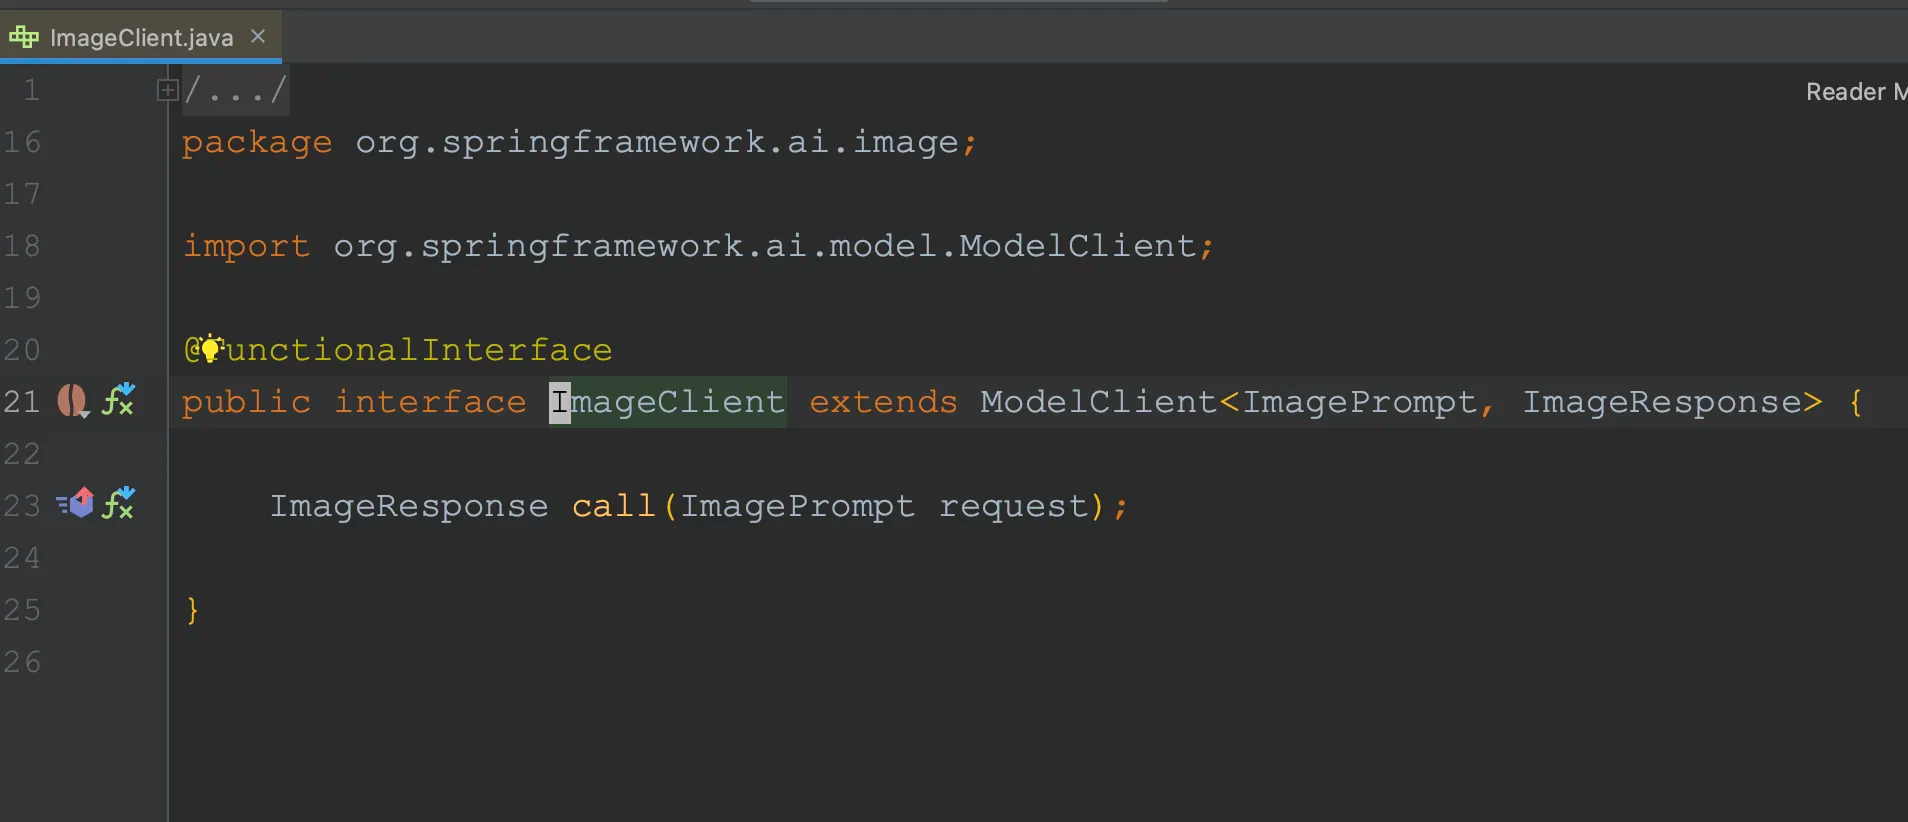Click ImagePrompt parameter type on line 23

click(x=798, y=506)
